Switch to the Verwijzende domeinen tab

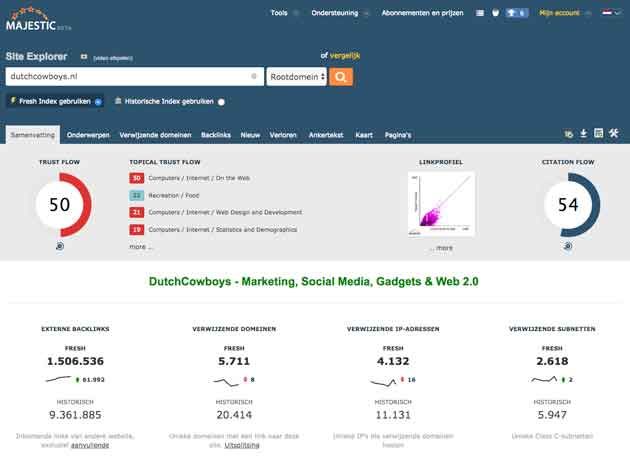(155, 135)
